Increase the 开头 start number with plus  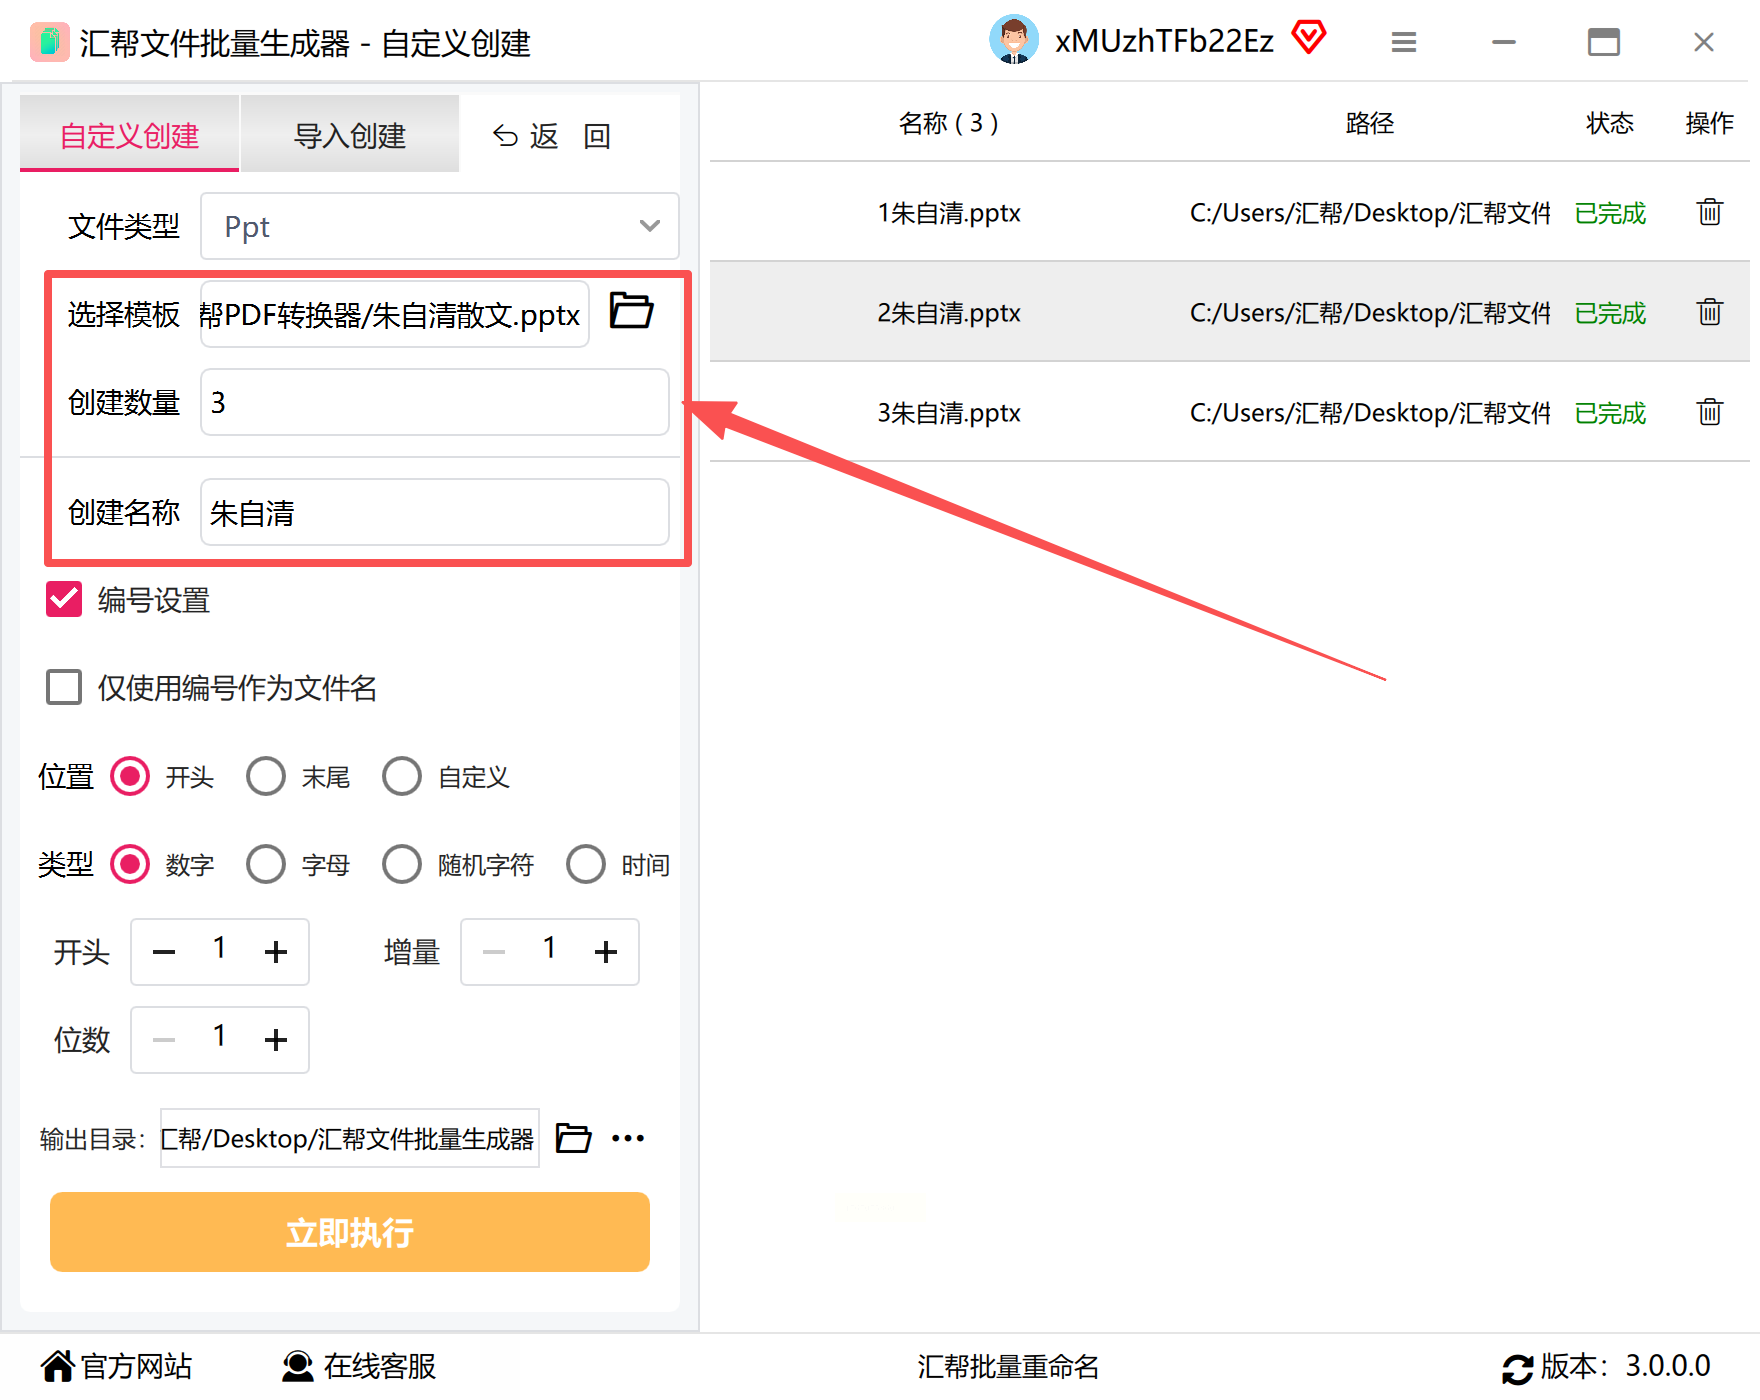(x=276, y=952)
